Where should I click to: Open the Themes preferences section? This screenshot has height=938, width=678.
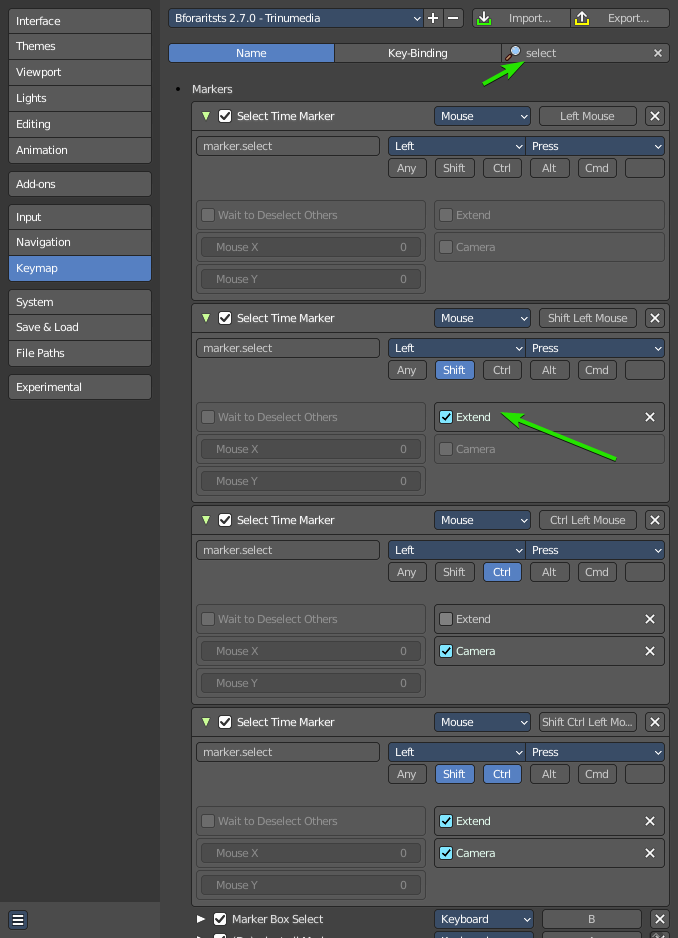click(80, 46)
